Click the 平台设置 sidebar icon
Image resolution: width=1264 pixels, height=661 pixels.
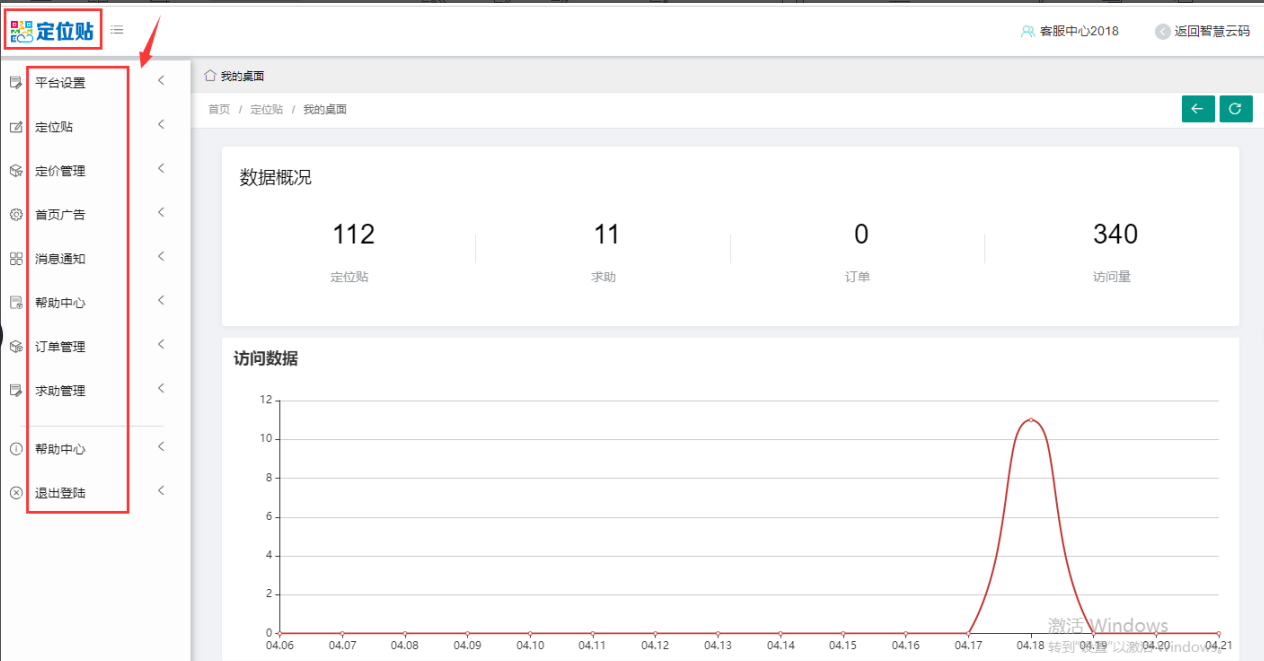click(16, 83)
